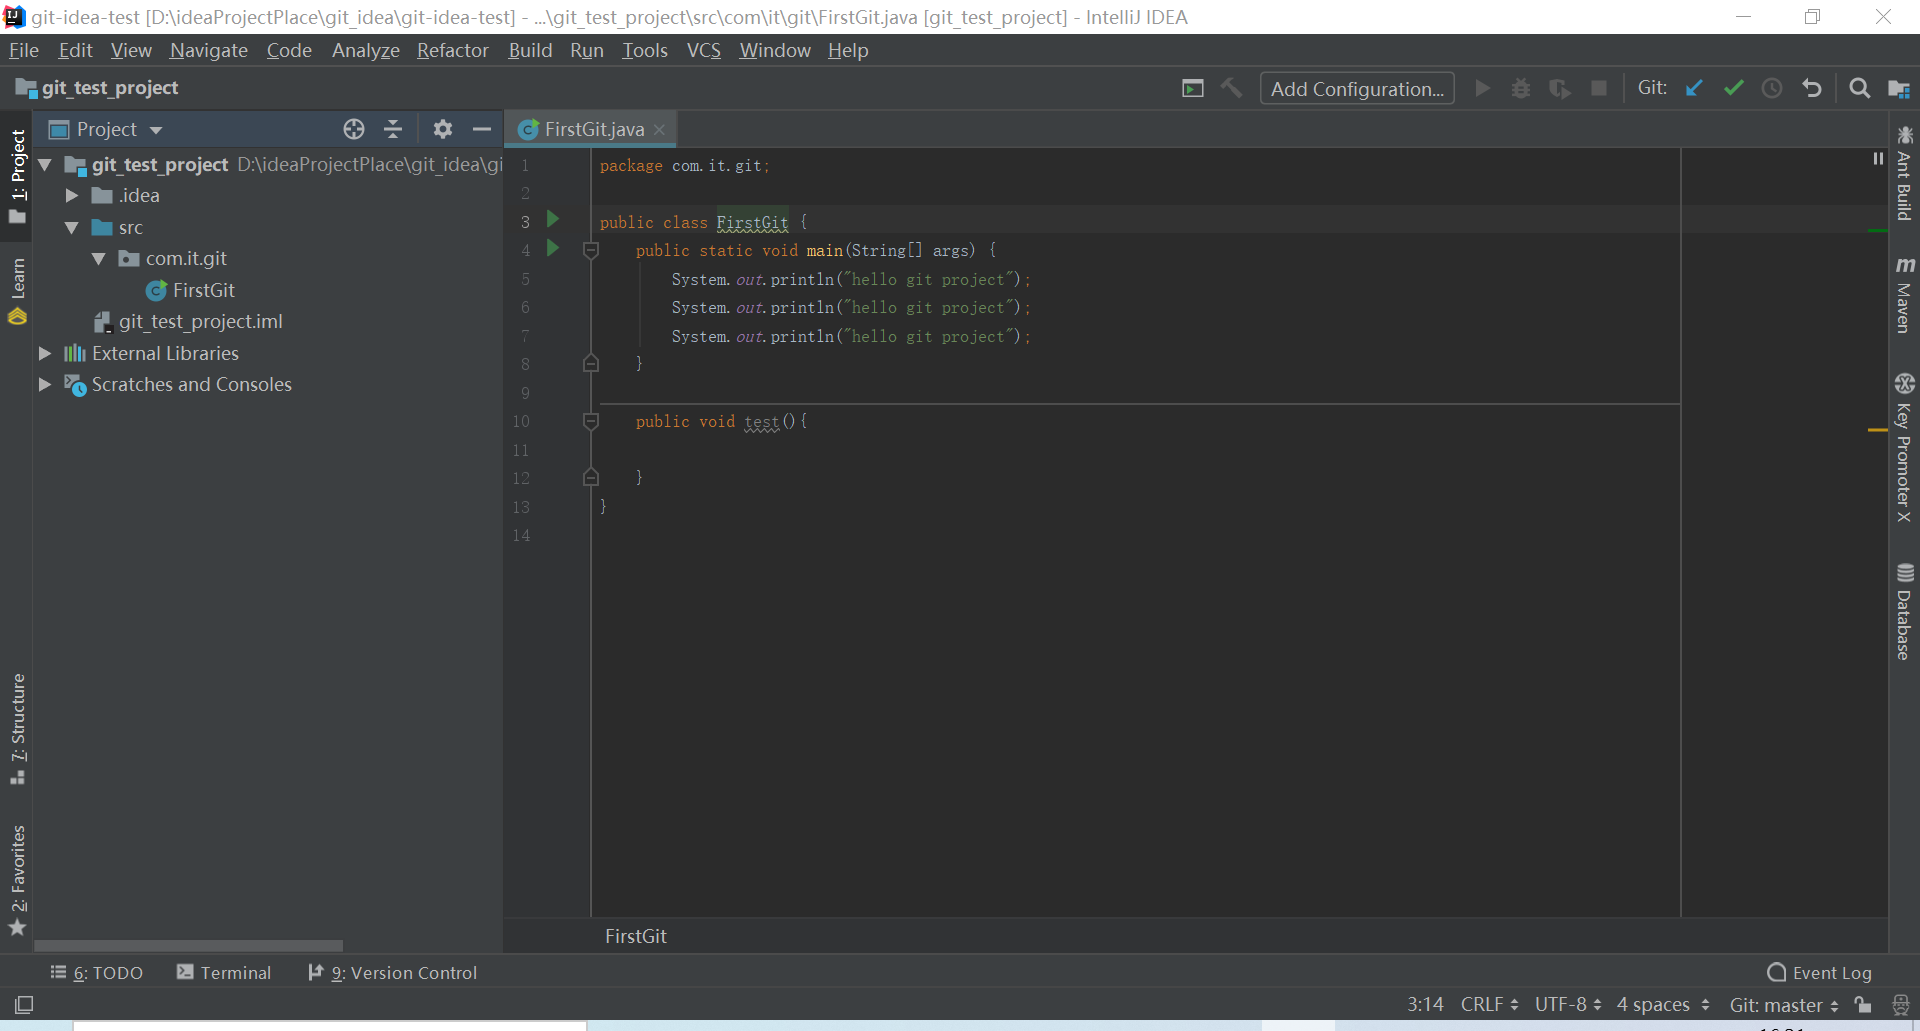Click the pause highlighting icon in editor corner

pos(1878,159)
